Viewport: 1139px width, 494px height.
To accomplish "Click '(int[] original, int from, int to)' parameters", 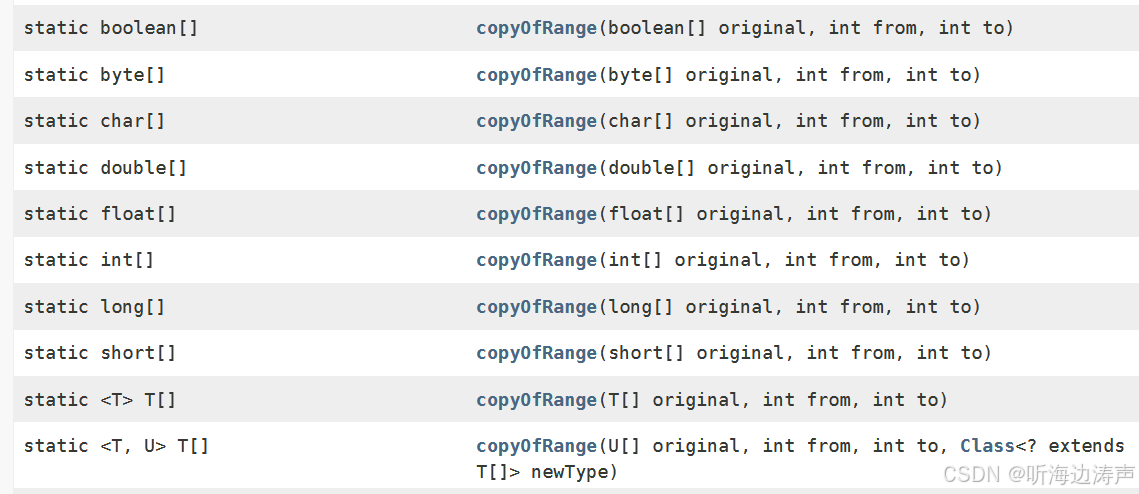I will click(x=784, y=260).
